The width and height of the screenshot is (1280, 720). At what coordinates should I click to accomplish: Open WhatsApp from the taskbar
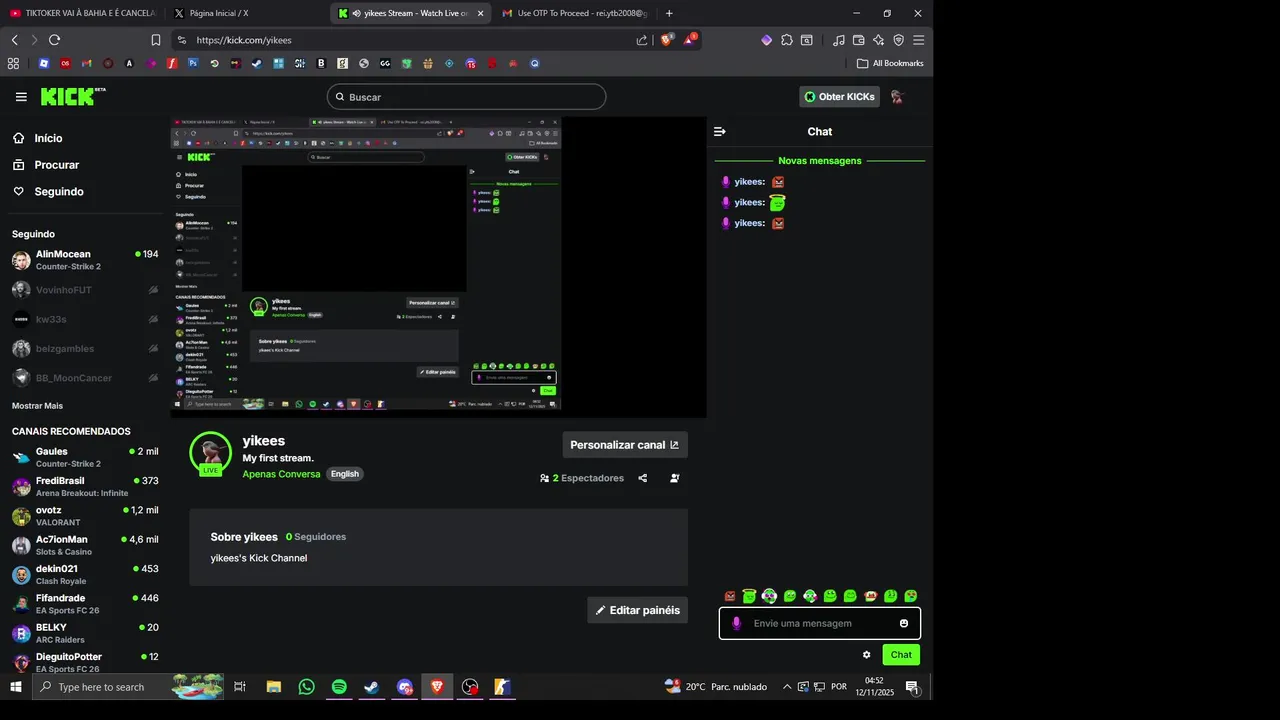(x=306, y=687)
